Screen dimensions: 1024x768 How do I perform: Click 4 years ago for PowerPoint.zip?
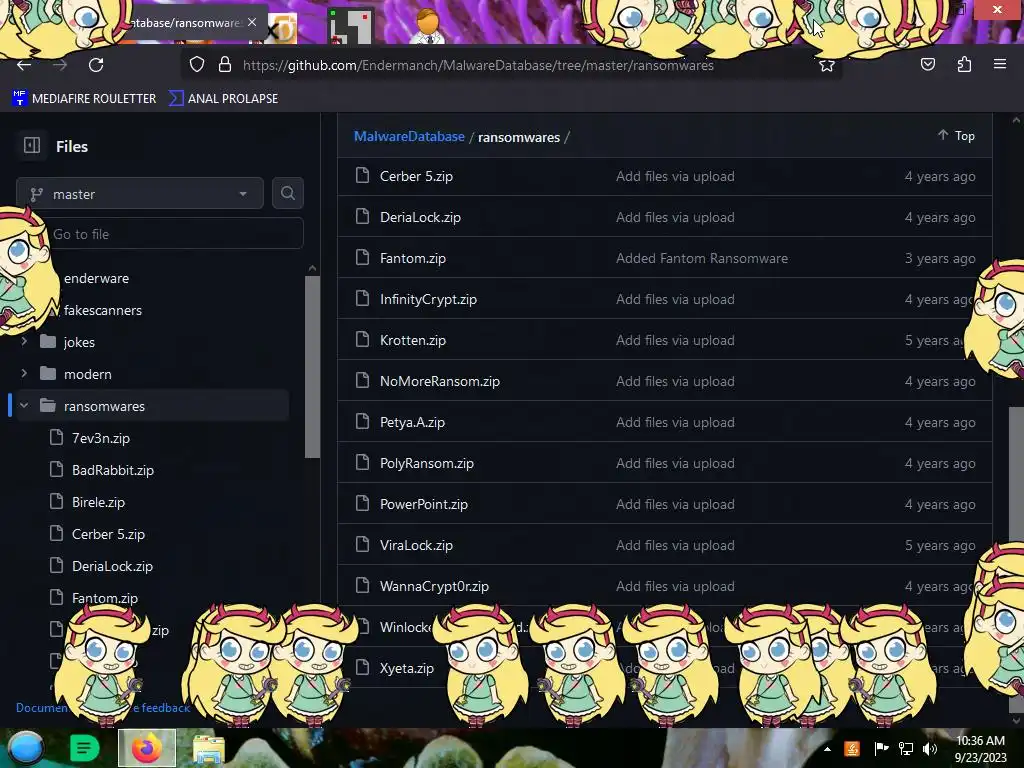tap(940, 504)
